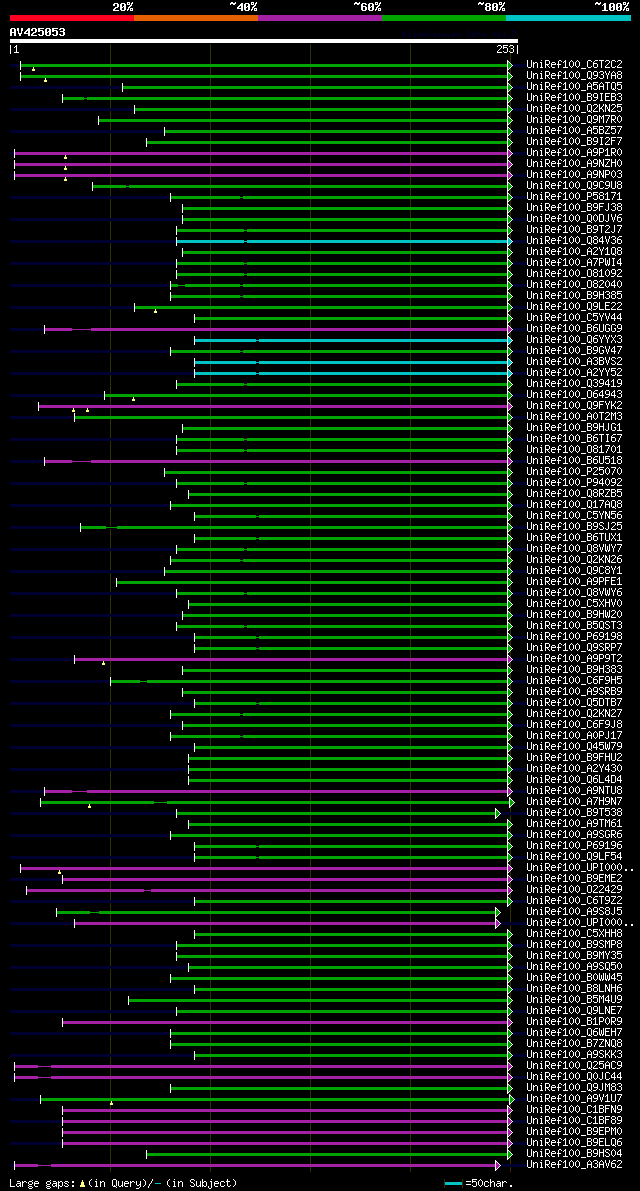Click the cyan alignment bar for Q84V36
The height and width of the screenshot is (1191, 640).
pos(345,241)
